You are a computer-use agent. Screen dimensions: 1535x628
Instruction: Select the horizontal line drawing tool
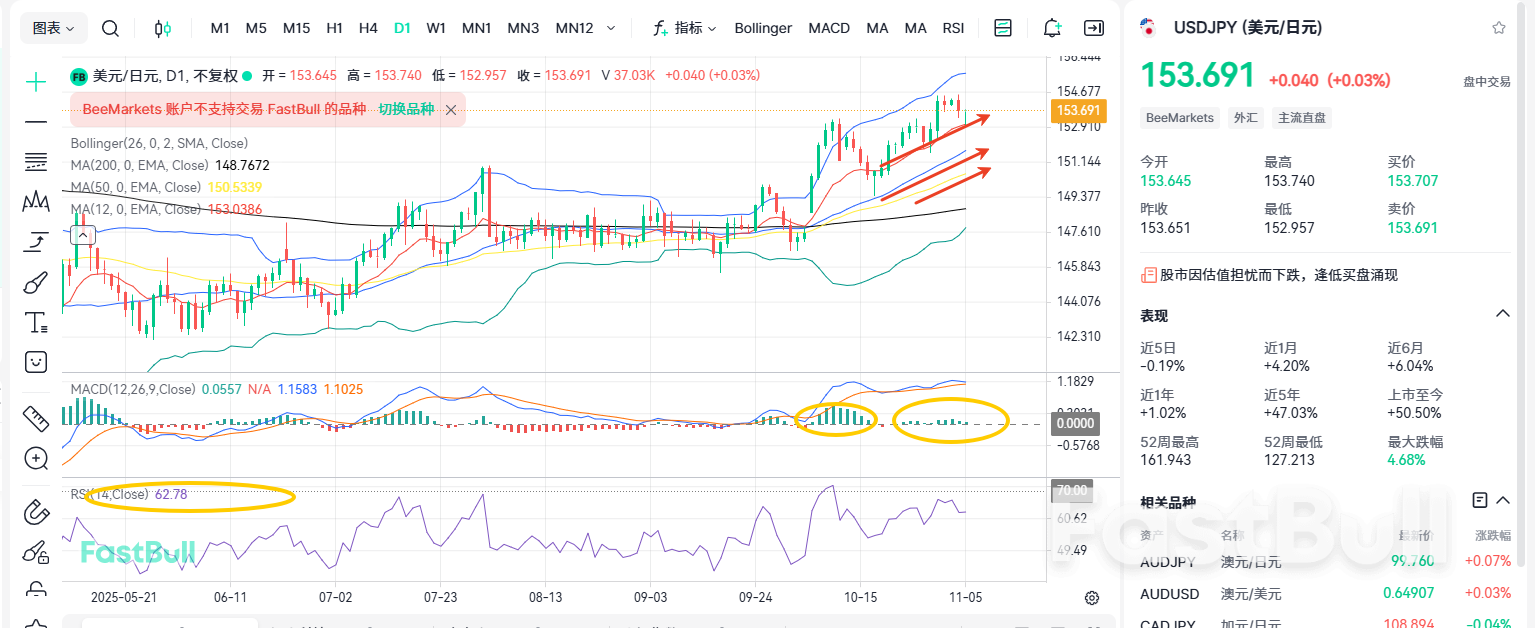coord(35,121)
